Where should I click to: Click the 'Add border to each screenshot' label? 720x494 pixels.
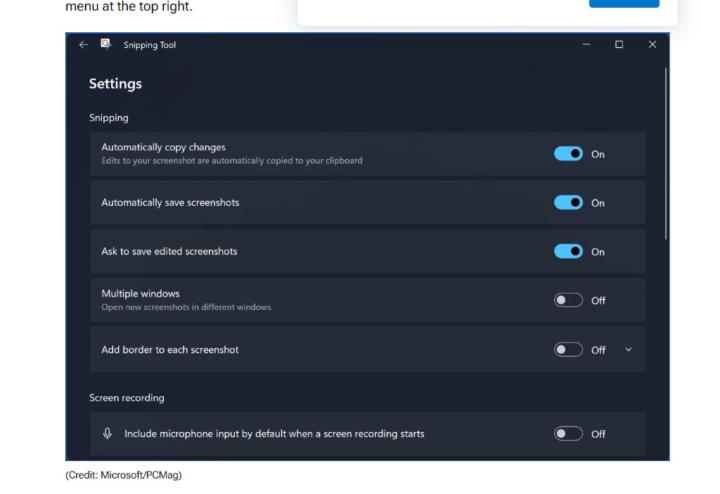[x=170, y=349]
